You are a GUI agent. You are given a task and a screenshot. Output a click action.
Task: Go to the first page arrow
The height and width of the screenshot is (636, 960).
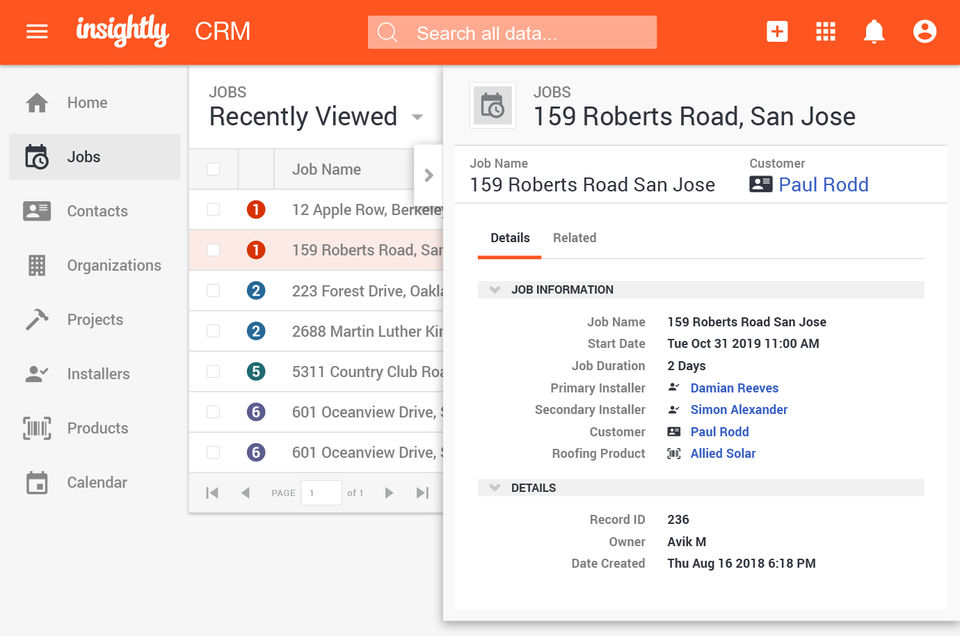(x=212, y=493)
